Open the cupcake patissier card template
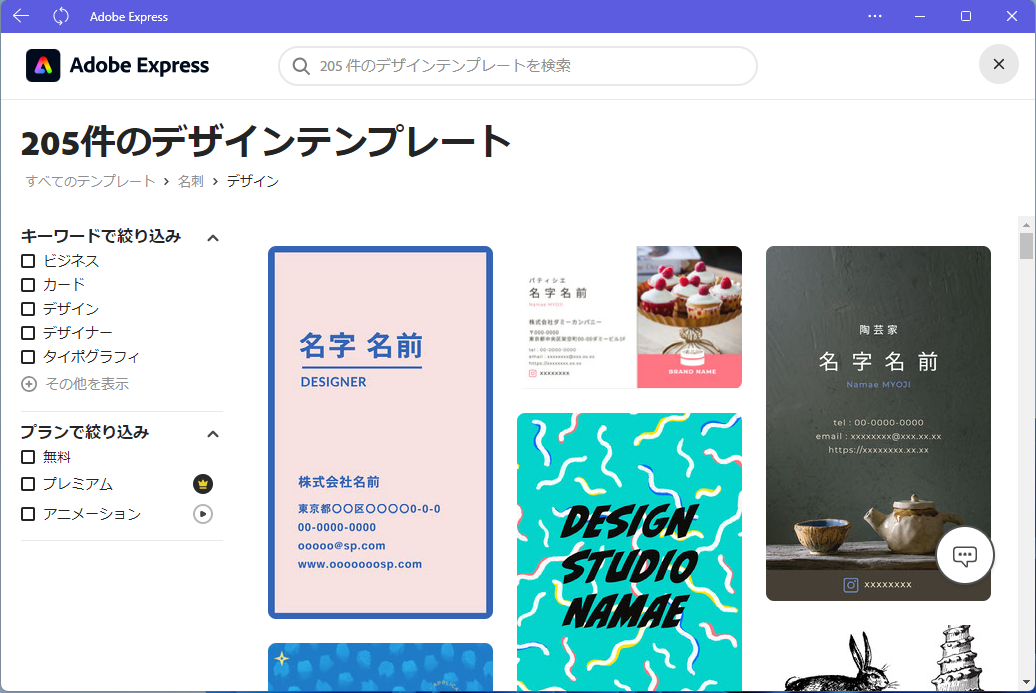This screenshot has height=693, width=1036. [630, 317]
